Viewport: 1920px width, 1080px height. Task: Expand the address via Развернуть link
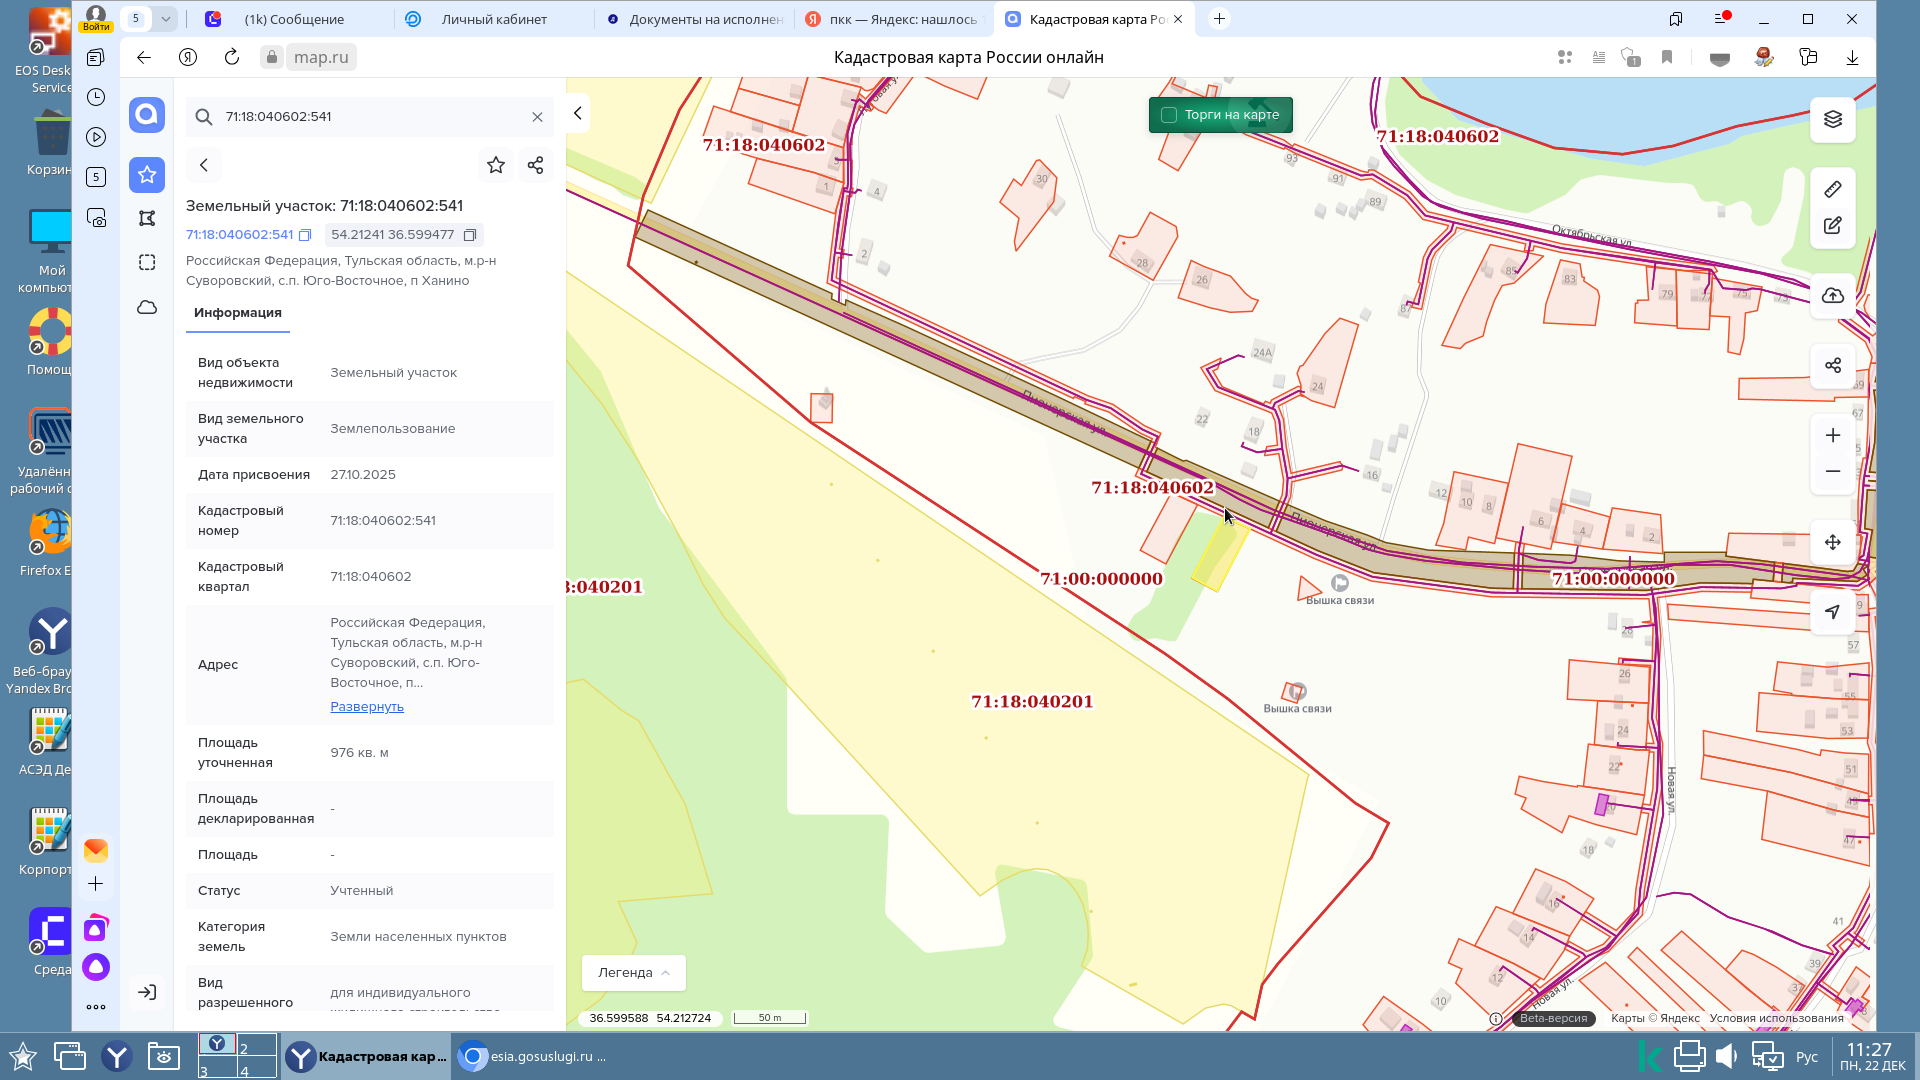pyautogui.click(x=367, y=706)
